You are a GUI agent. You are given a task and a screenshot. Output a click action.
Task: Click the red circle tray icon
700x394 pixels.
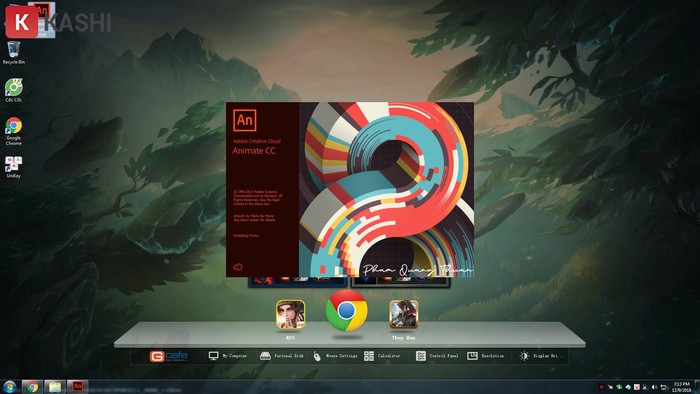point(602,387)
